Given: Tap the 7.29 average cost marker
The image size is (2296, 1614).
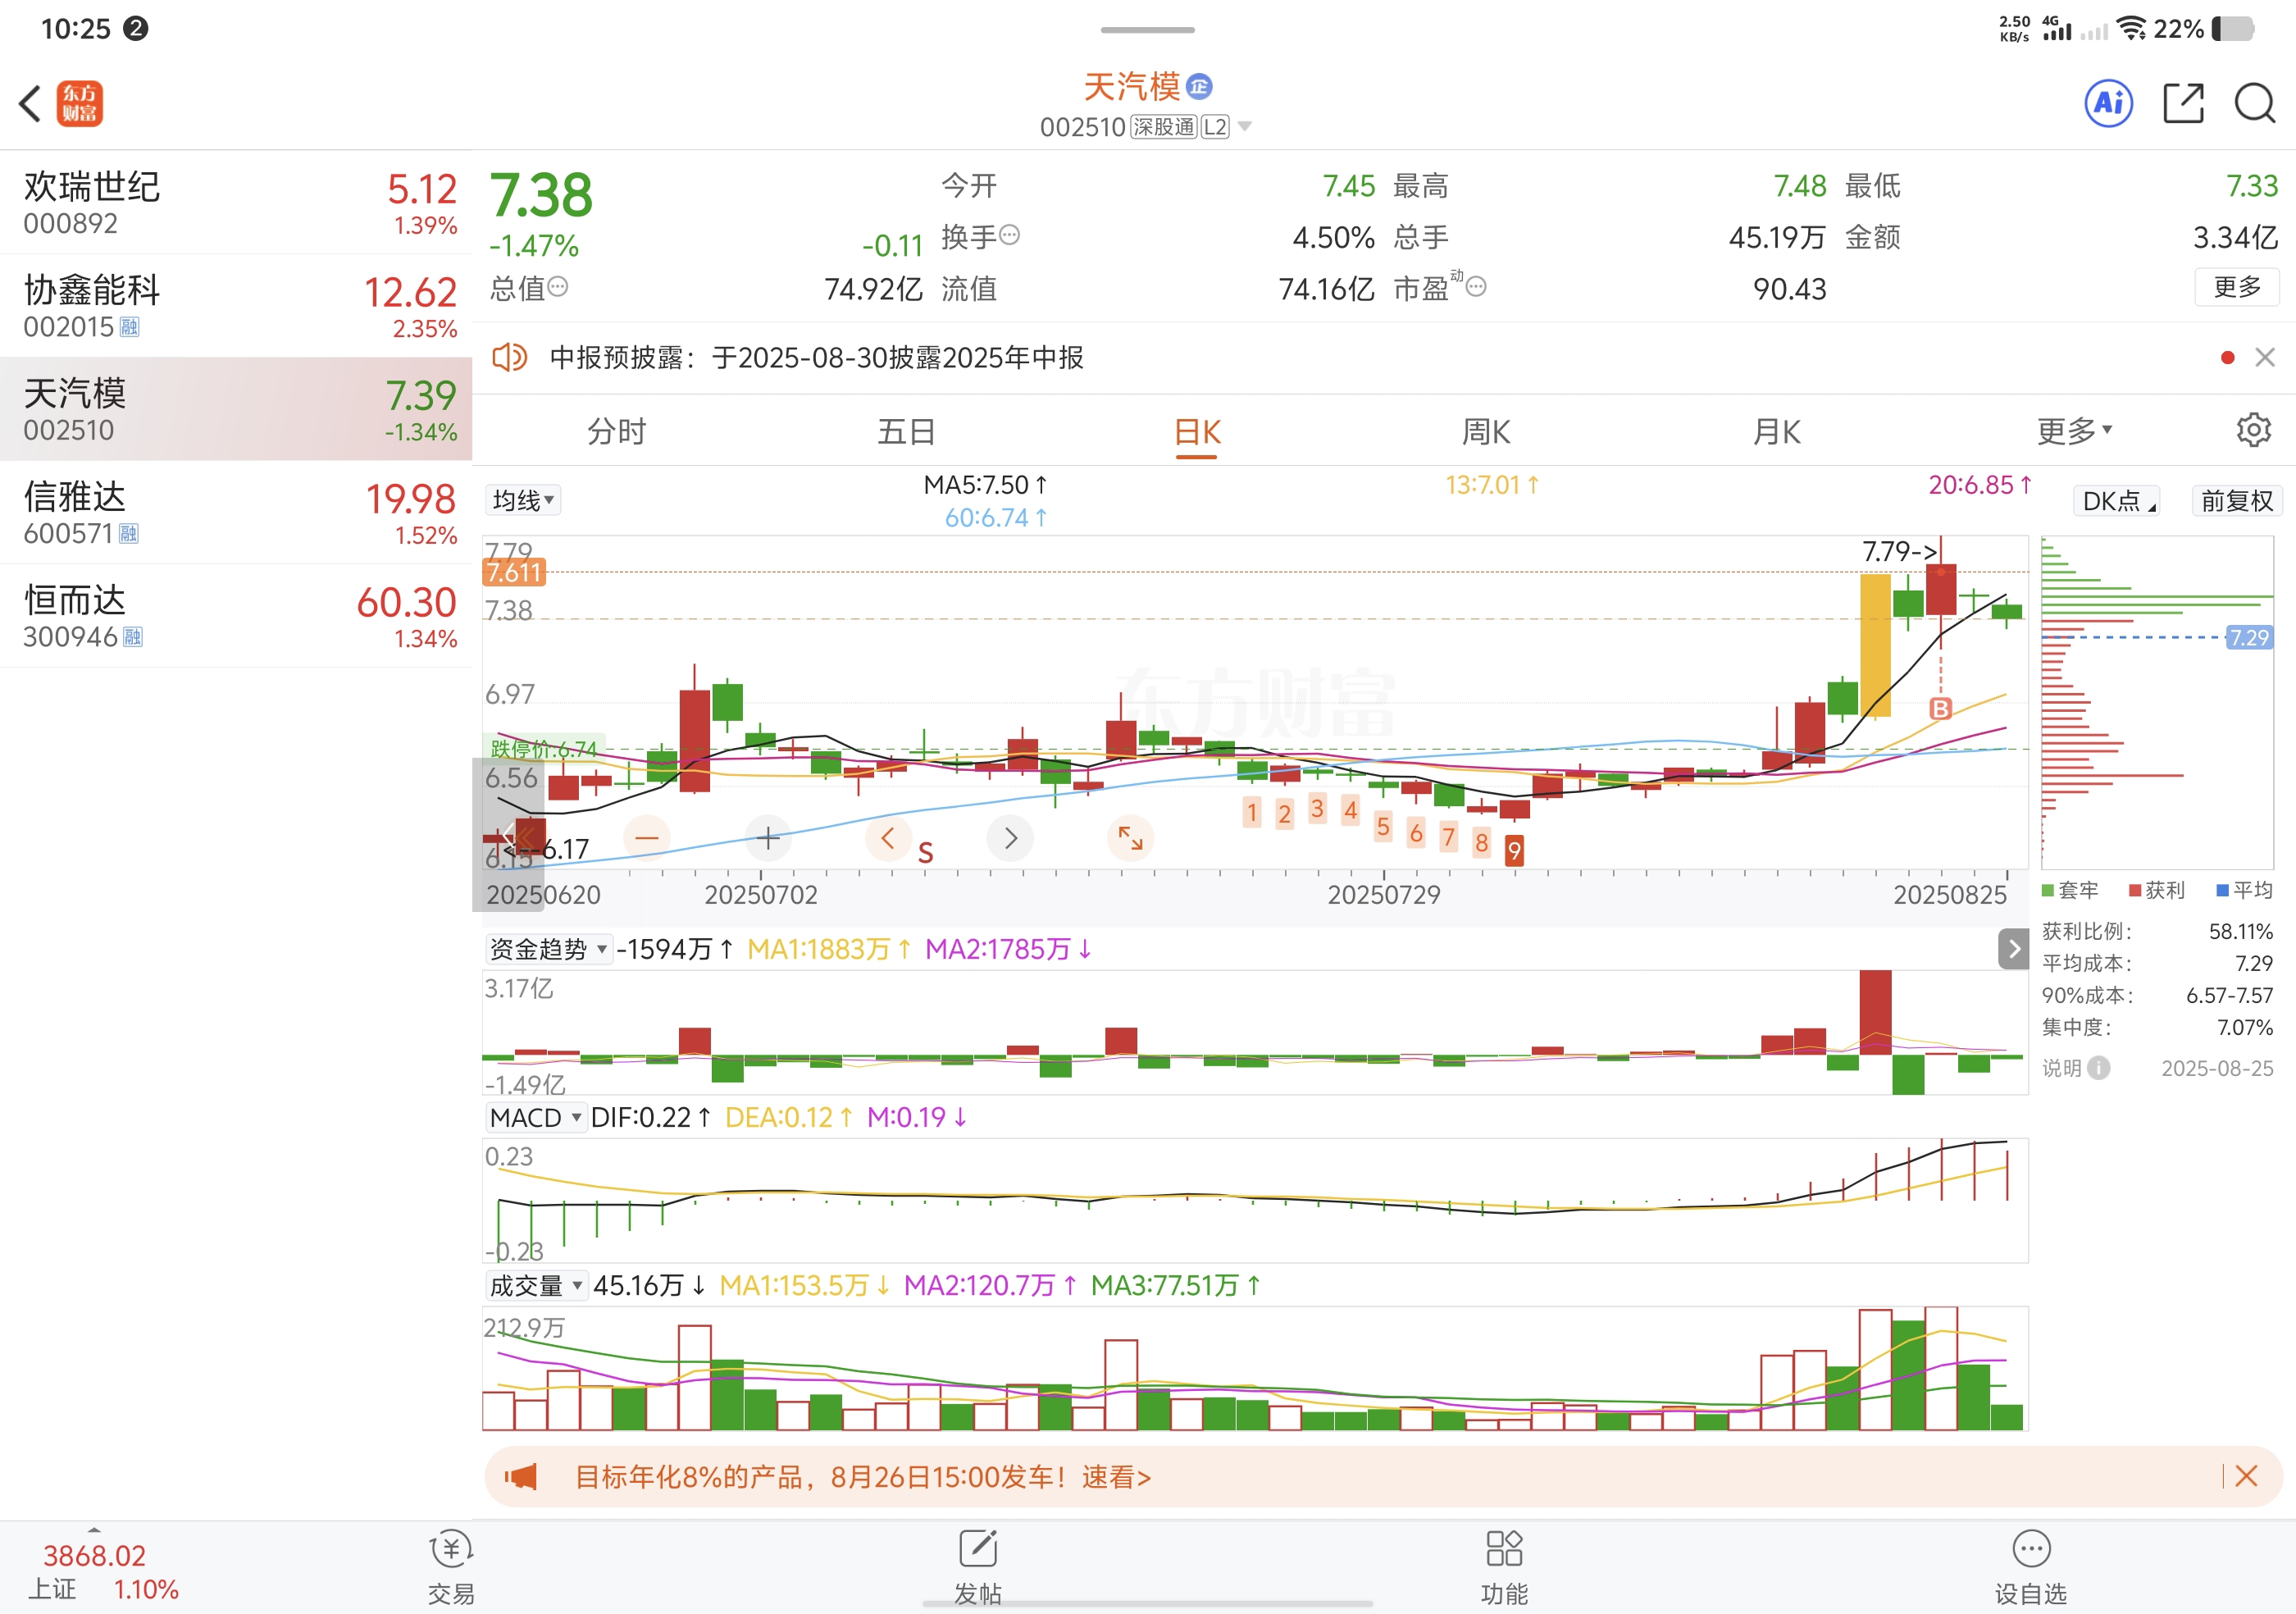Looking at the screenshot, I should [2249, 637].
